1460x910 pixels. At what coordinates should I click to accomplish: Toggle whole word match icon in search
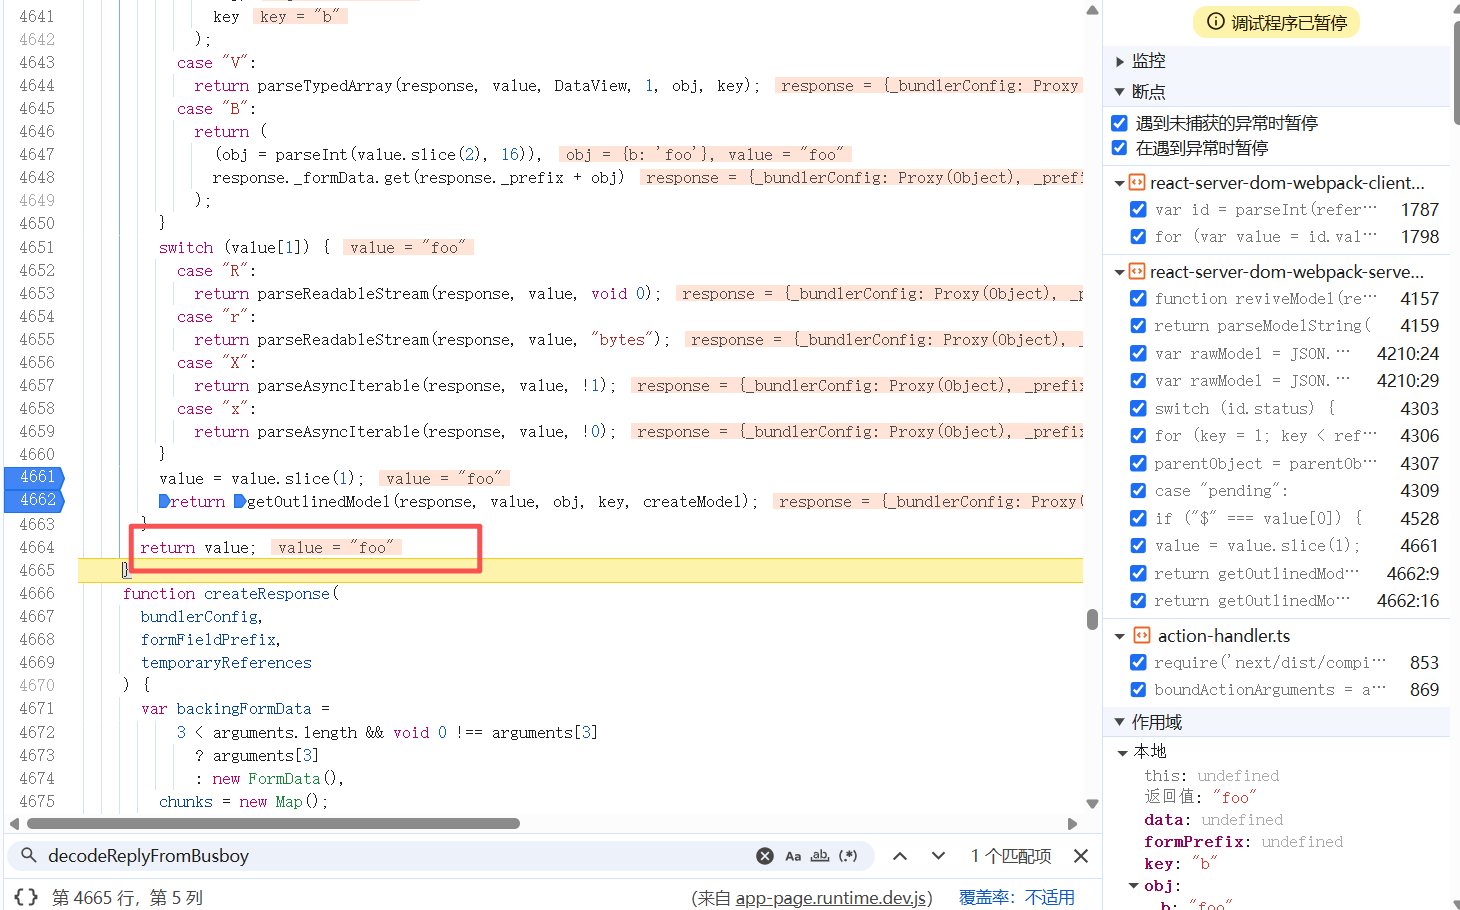pos(820,856)
